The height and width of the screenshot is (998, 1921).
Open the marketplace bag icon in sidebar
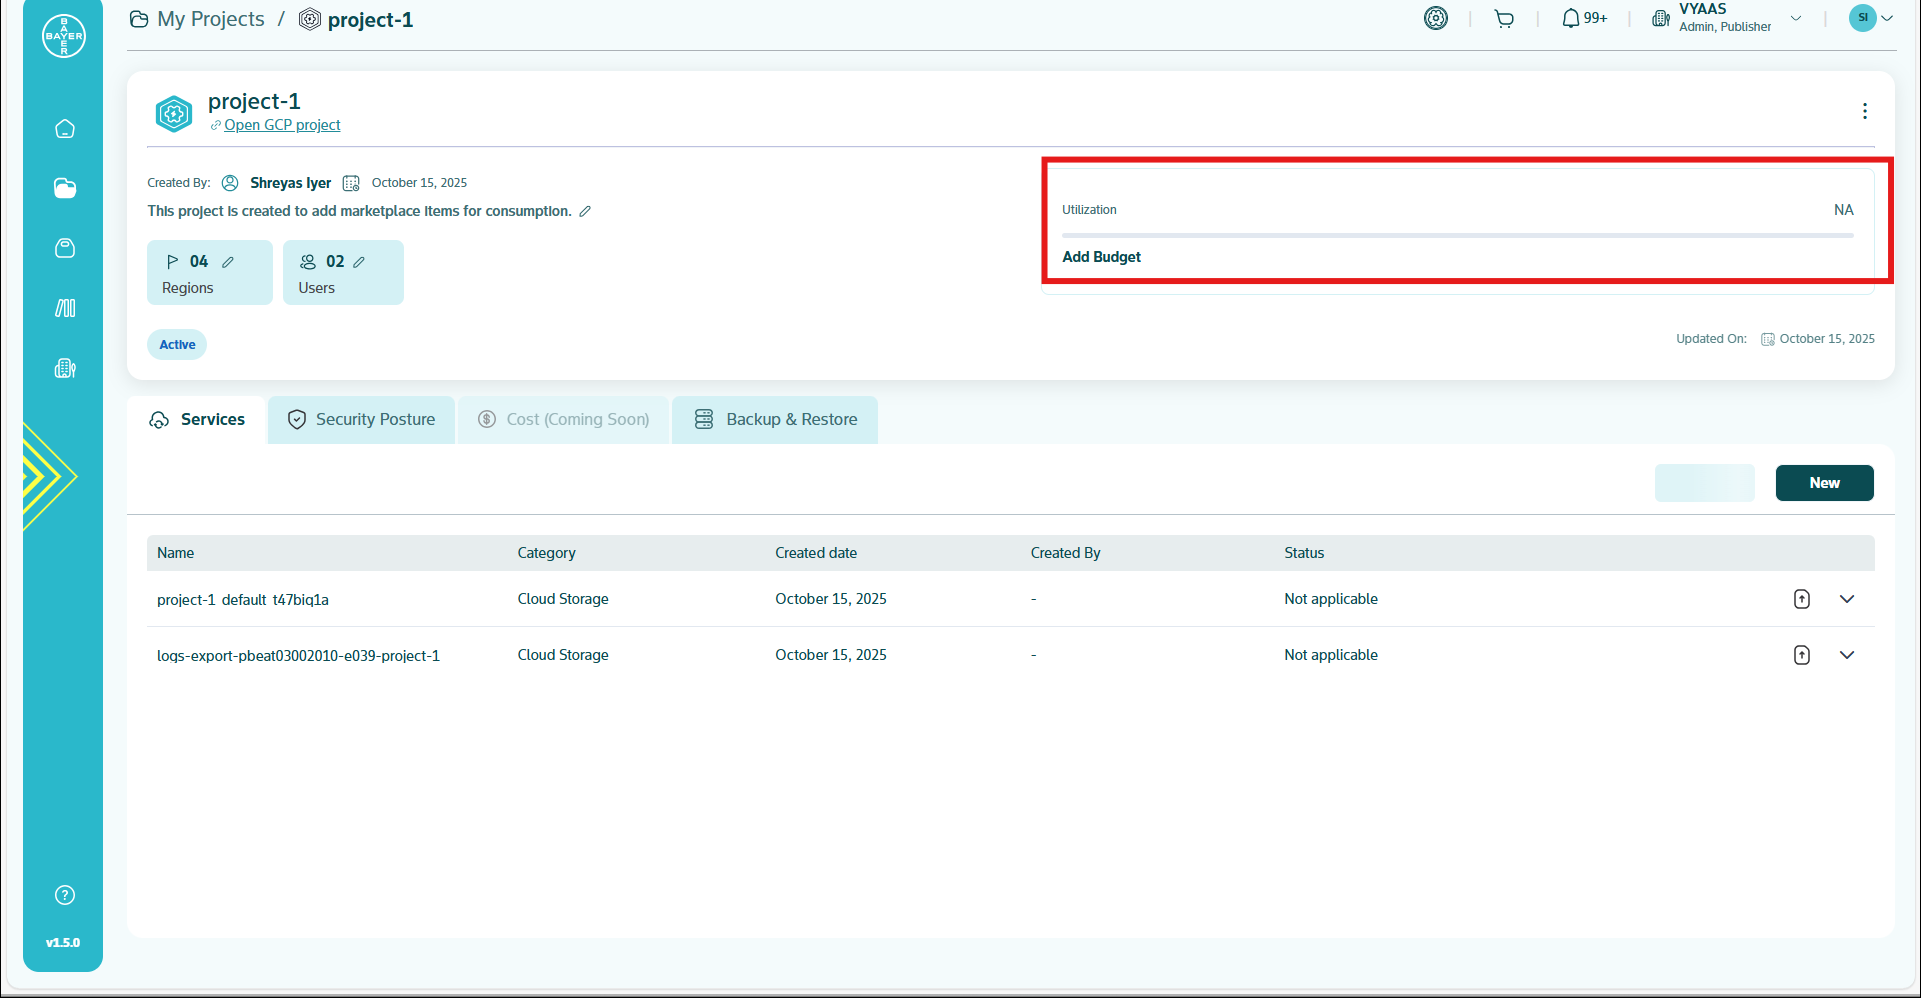point(65,248)
